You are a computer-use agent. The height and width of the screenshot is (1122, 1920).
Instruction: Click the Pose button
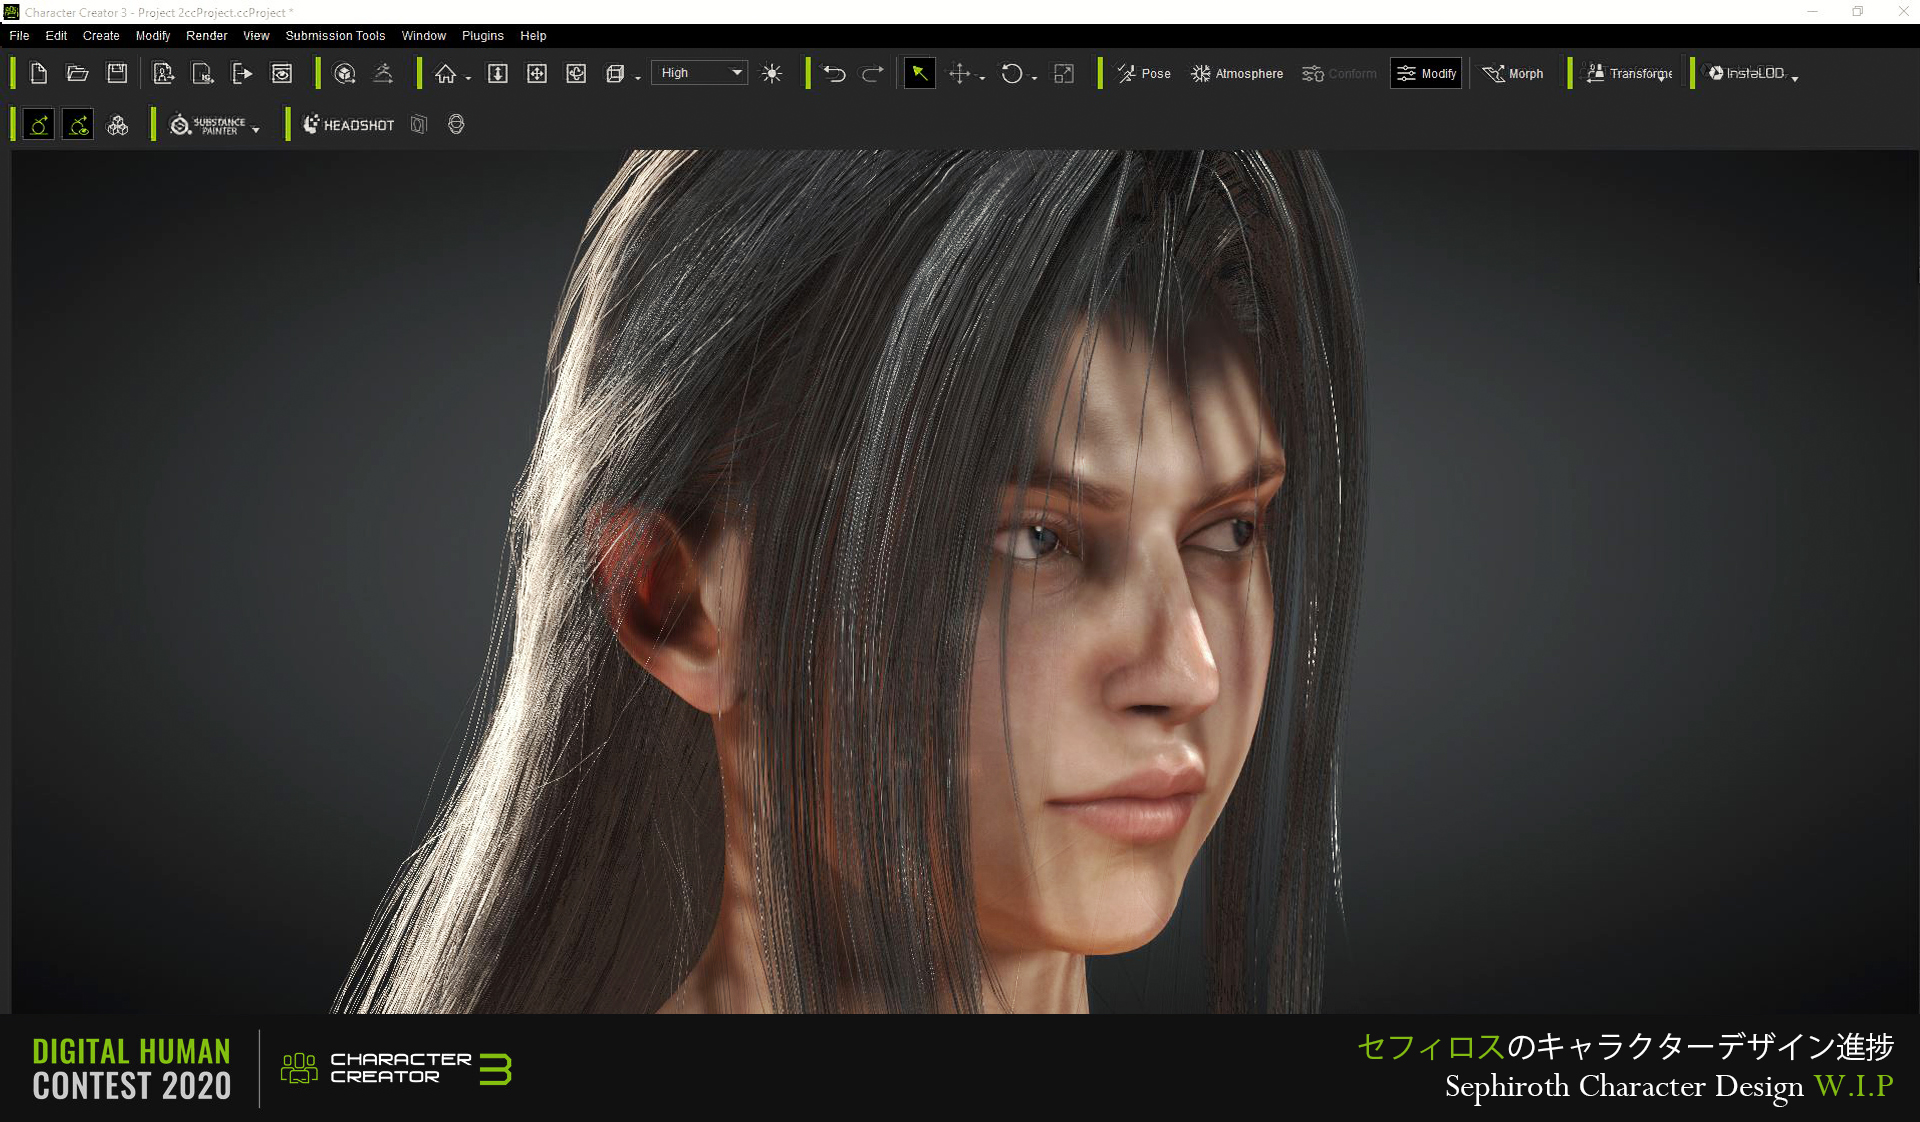point(1144,73)
